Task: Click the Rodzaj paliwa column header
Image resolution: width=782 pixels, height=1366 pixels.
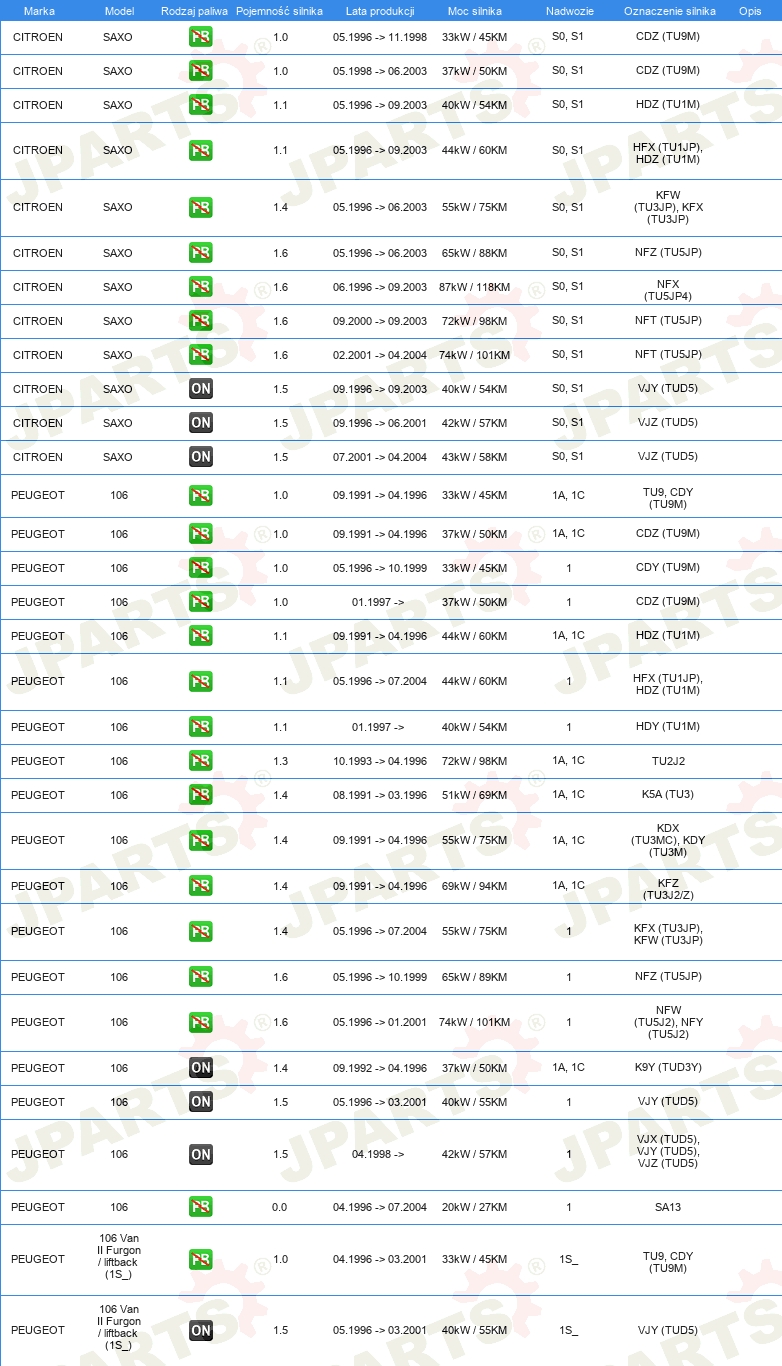Action: click(194, 11)
